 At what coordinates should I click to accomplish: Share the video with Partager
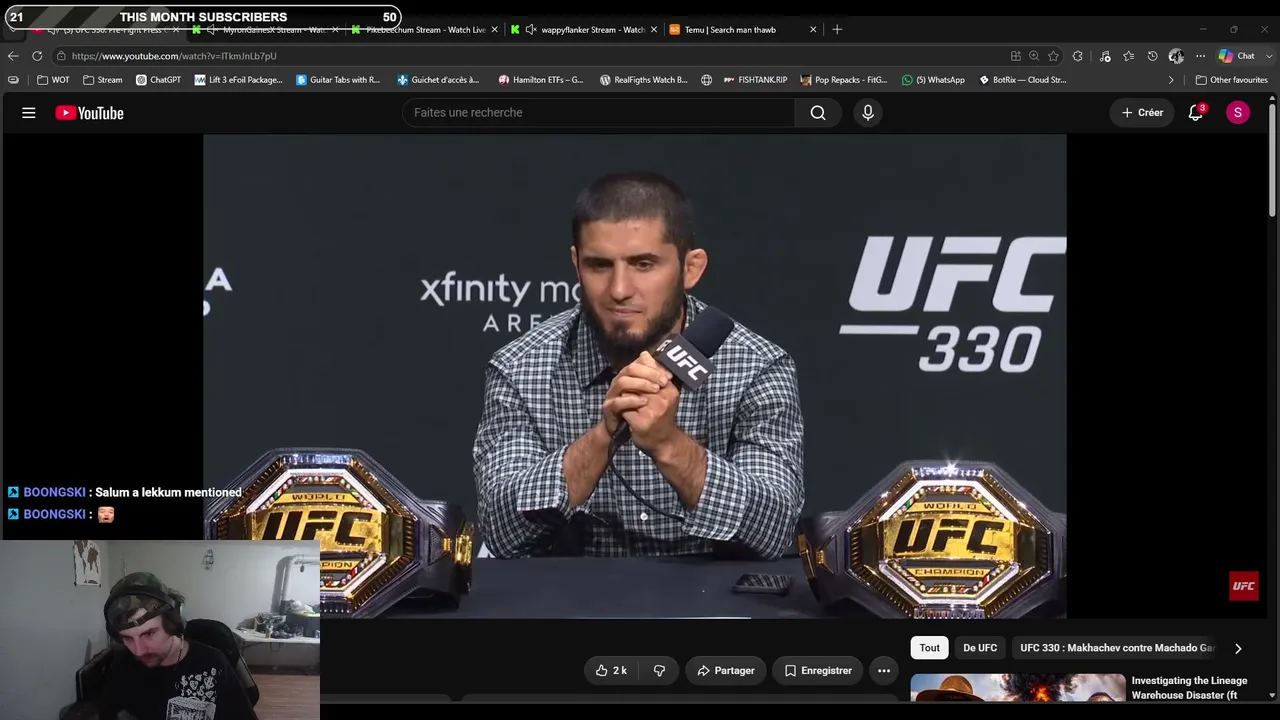click(x=725, y=671)
